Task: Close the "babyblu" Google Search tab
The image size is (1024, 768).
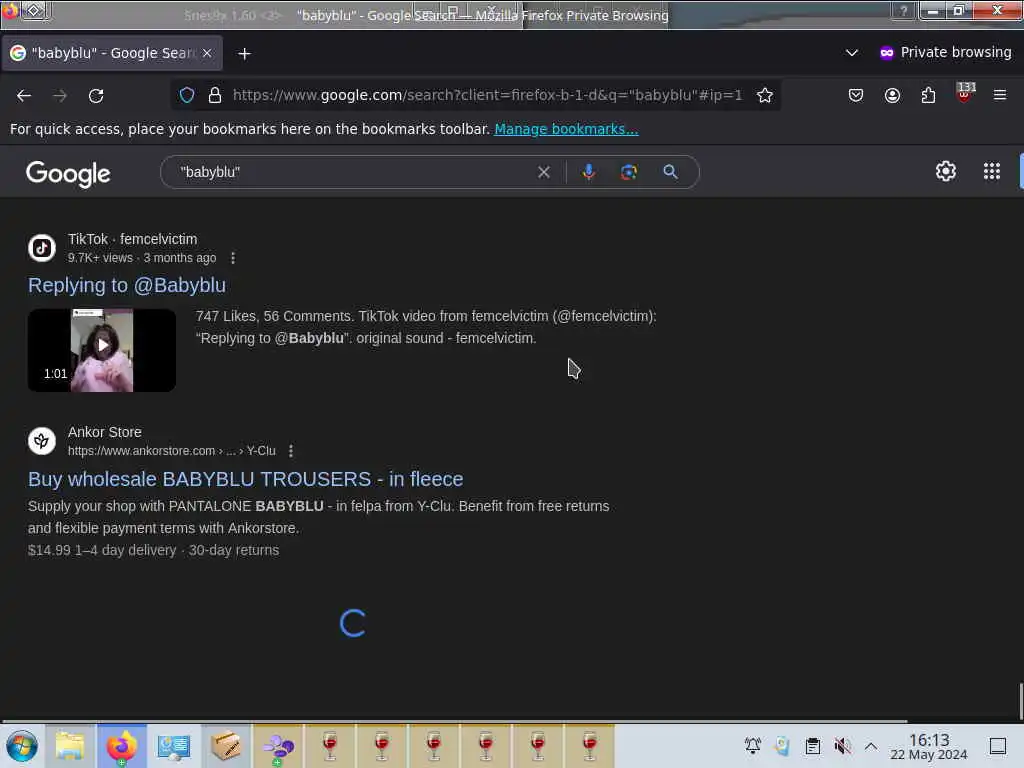Action: (x=207, y=53)
